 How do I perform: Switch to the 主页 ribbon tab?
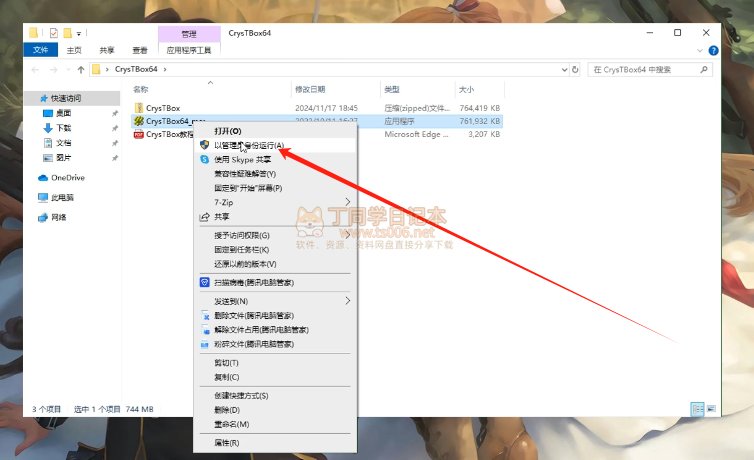pyautogui.click(x=74, y=50)
